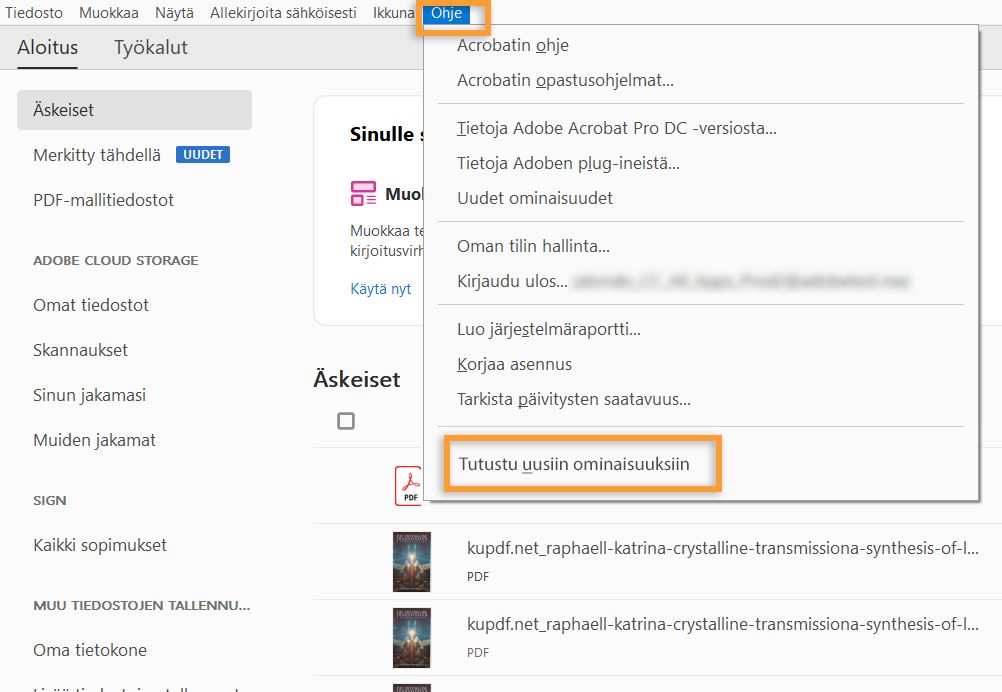Open the first kupdf.net file thumbnail
The height and width of the screenshot is (692, 1002).
pyautogui.click(x=412, y=561)
